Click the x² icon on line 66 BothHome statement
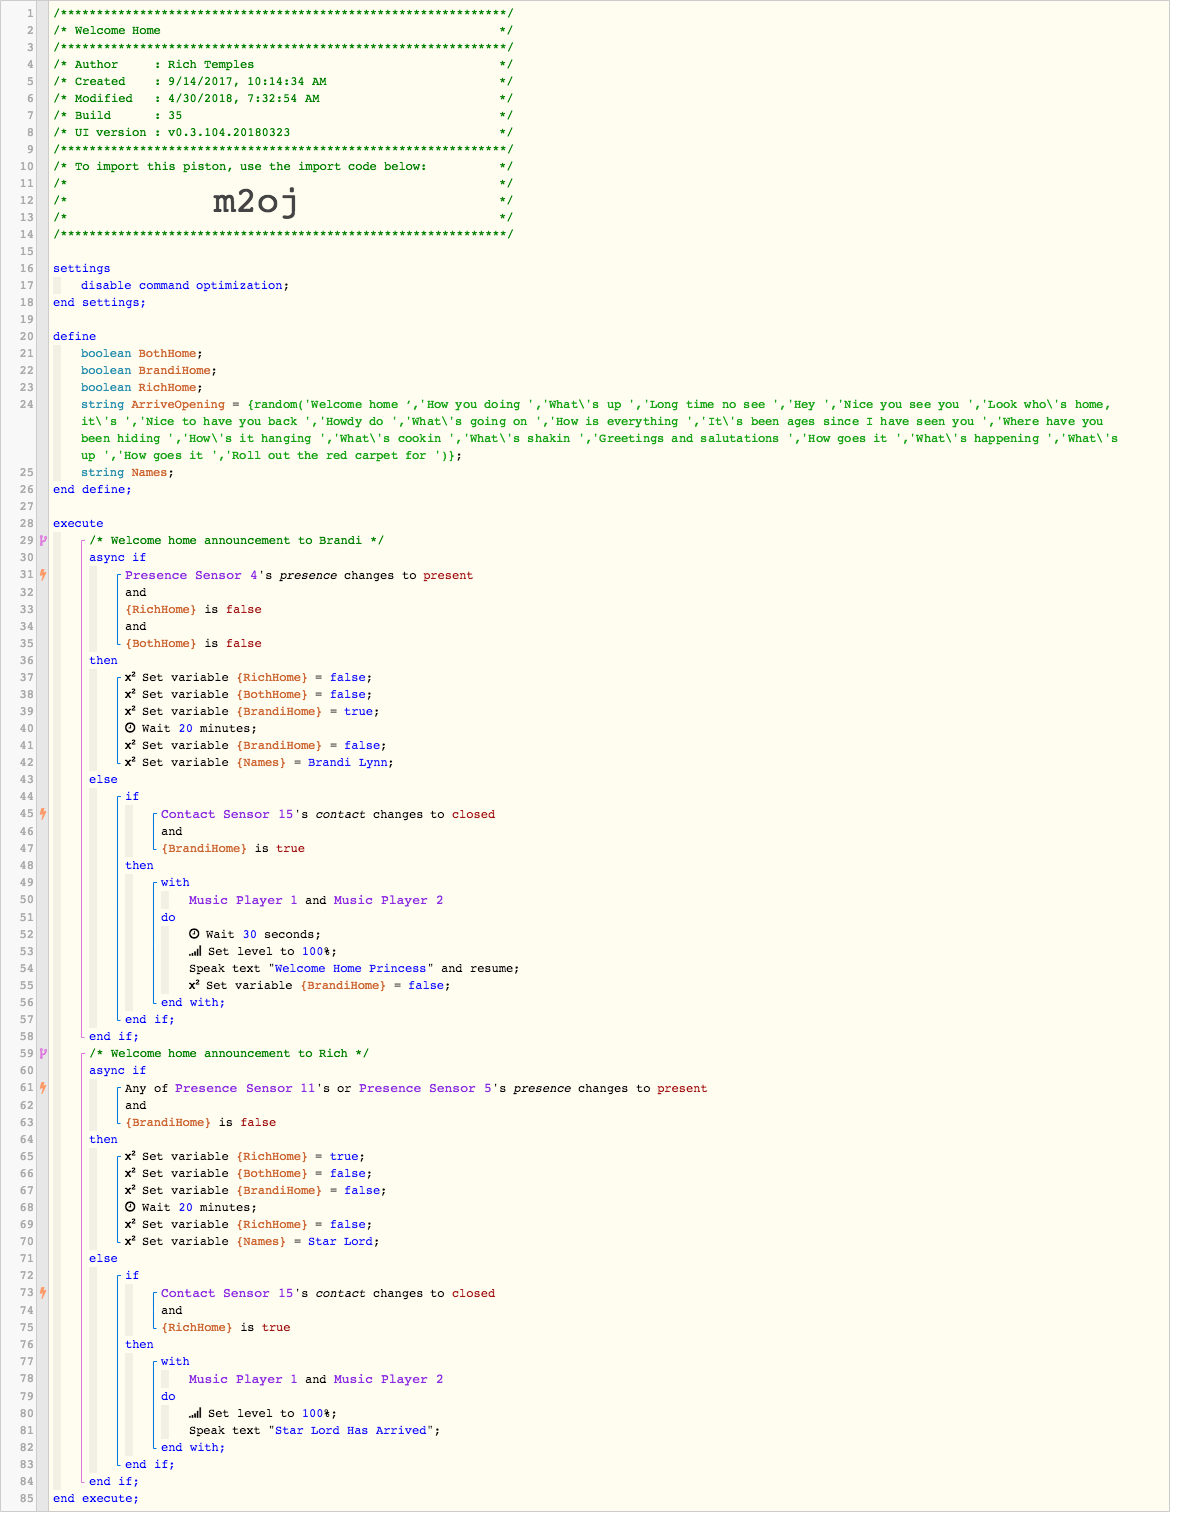 [130, 1173]
